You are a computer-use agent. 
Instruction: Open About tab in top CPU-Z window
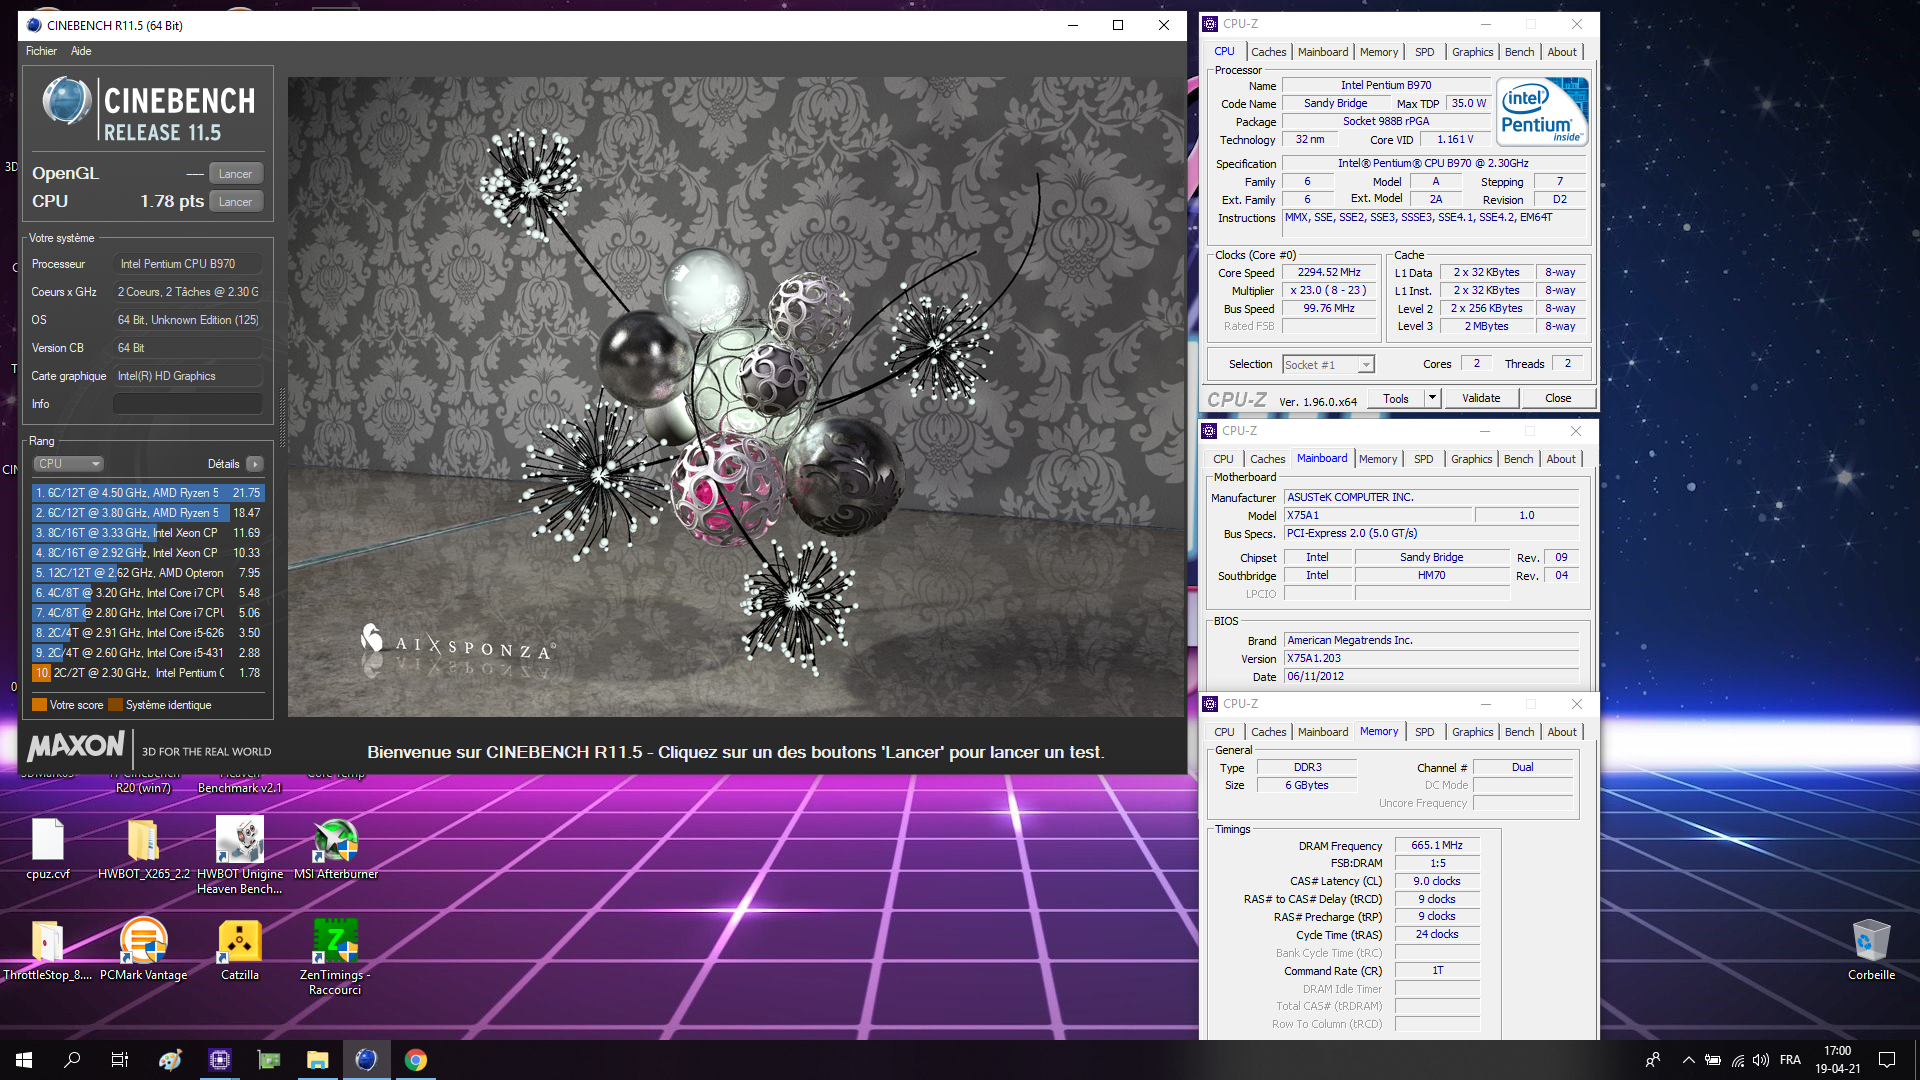tap(1562, 52)
